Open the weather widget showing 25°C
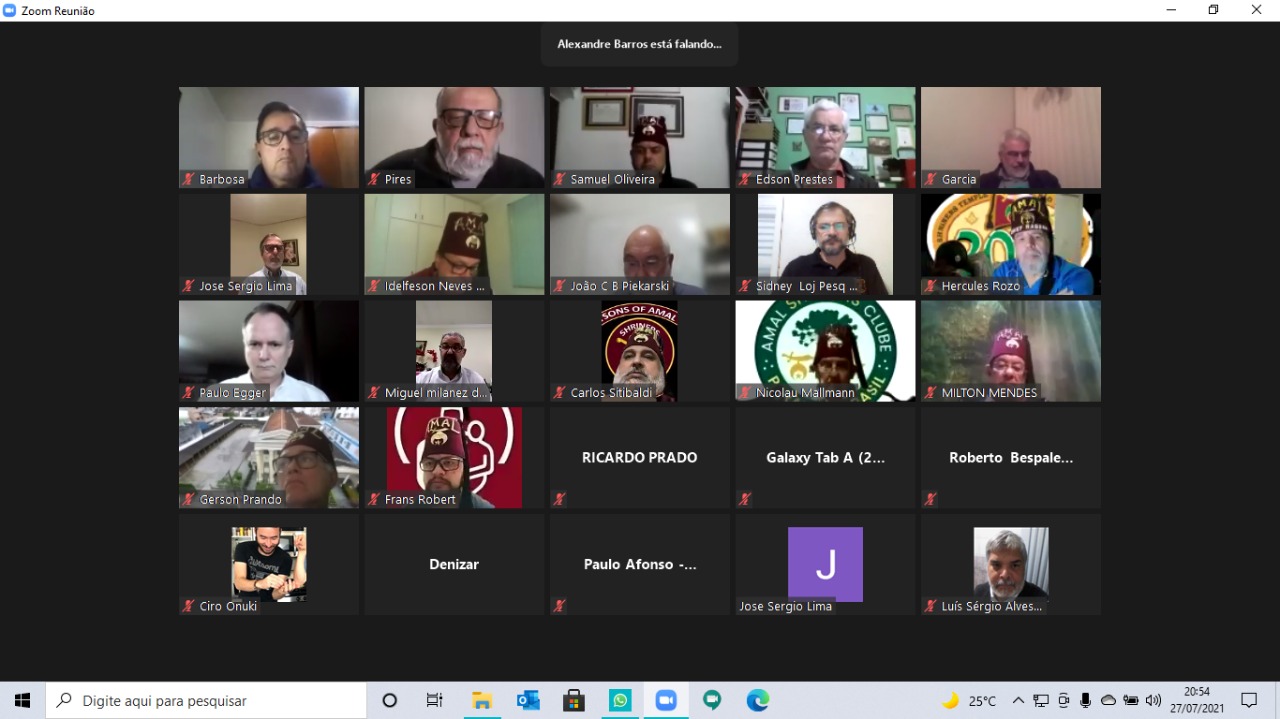 (969, 701)
